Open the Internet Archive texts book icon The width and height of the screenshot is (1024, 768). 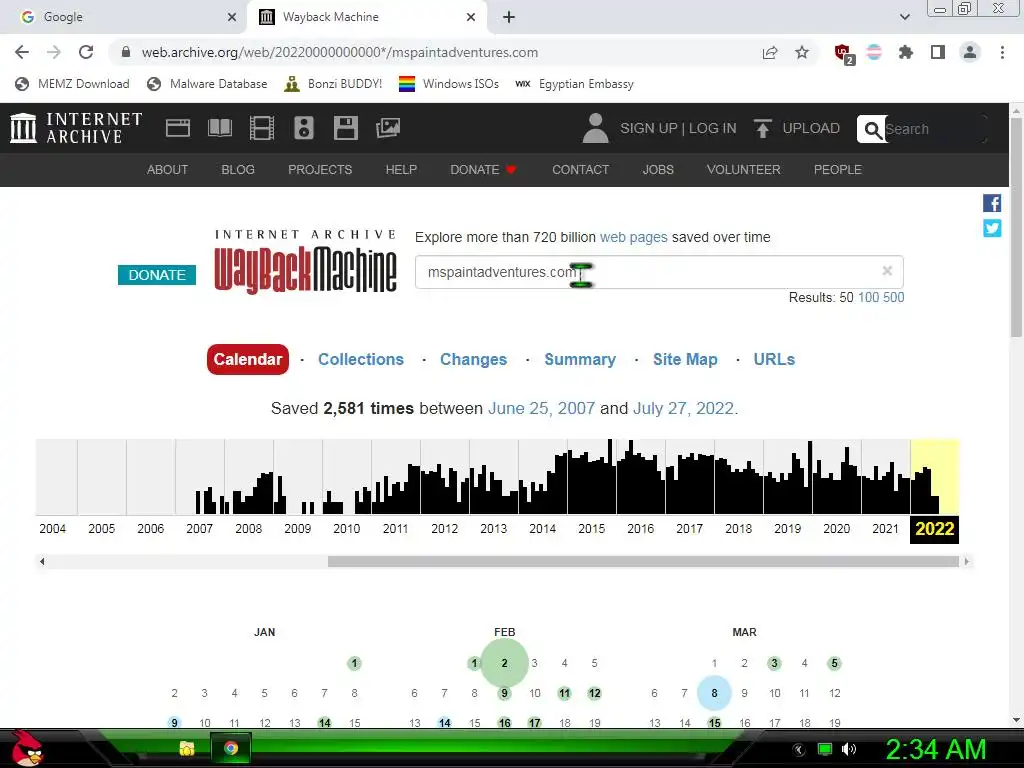click(219, 128)
